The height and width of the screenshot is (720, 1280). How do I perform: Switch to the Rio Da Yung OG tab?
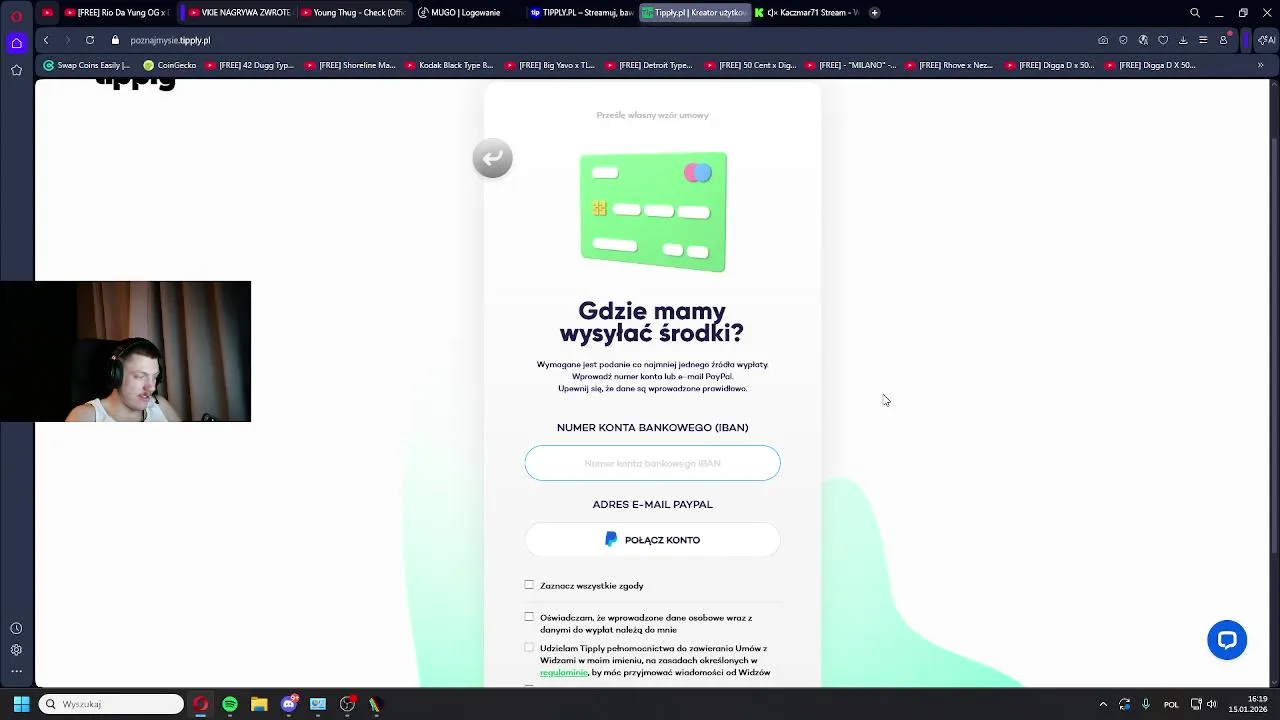(x=116, y=13)
